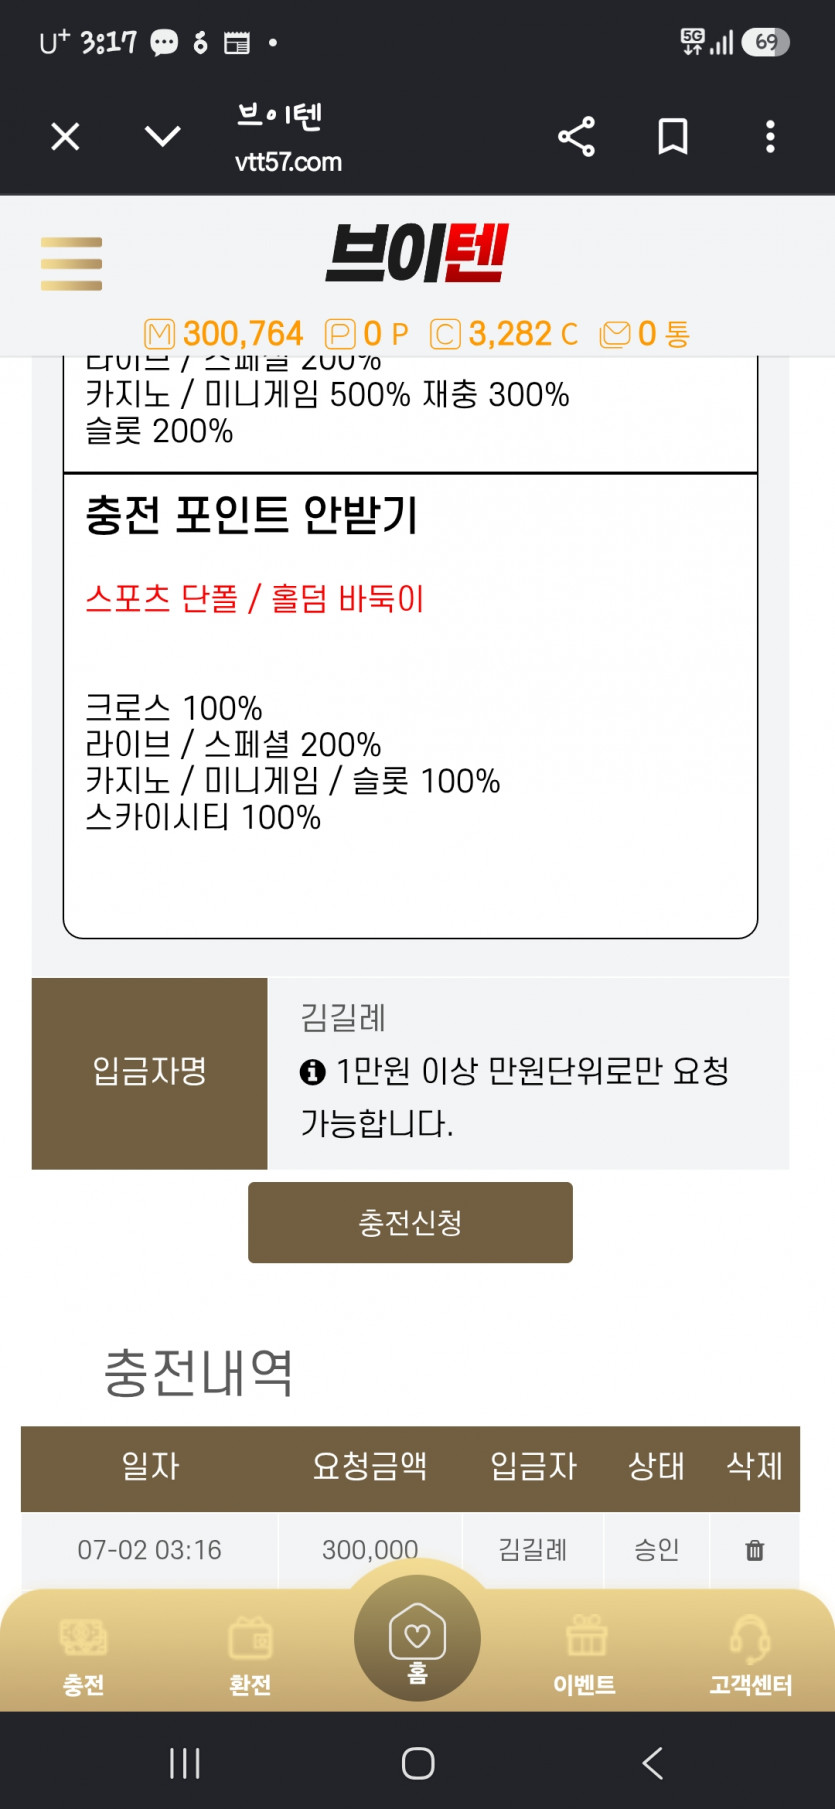Go to 홈 using the center heart icon

pyautogui.click(x=417, y=1638)
